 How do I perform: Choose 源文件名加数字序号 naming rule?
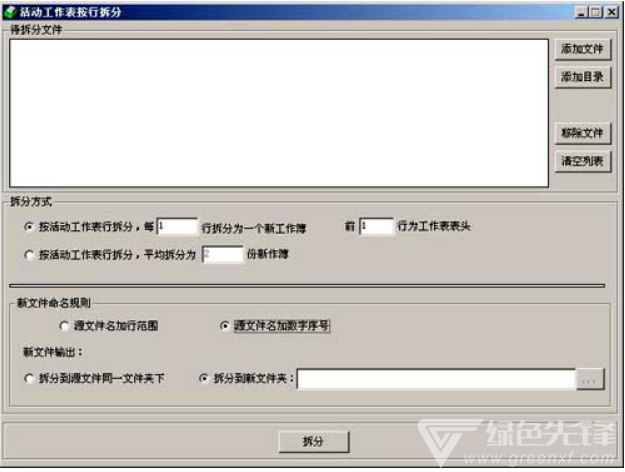[225, 326]
